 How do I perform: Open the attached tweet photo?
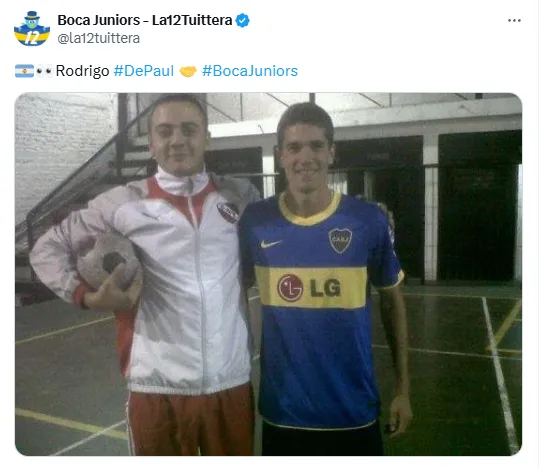(x=268, y=274)
